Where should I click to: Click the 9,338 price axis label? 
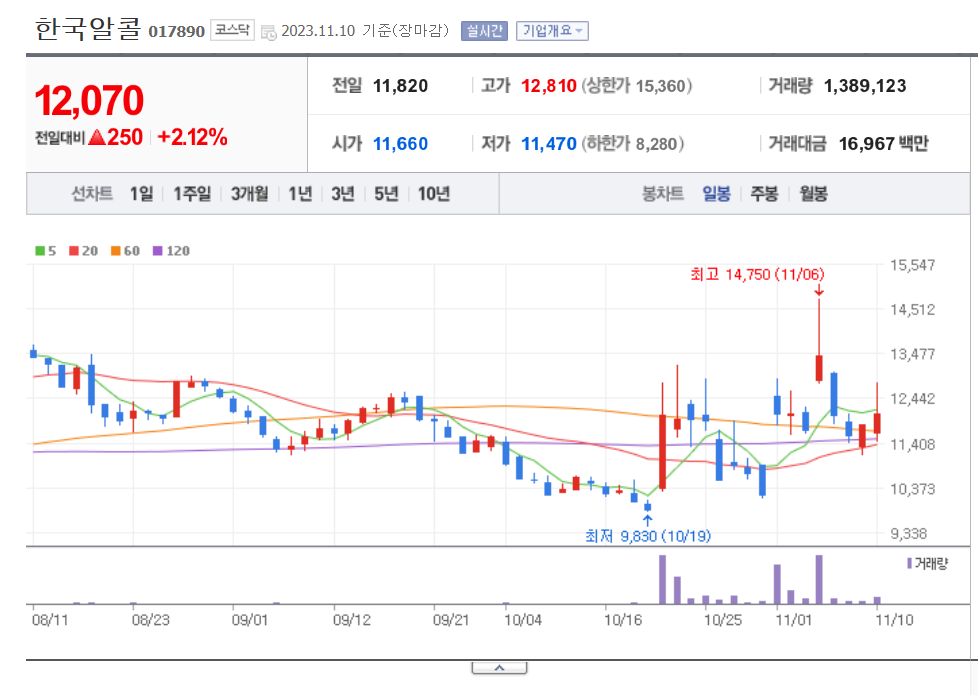(908, 534)
